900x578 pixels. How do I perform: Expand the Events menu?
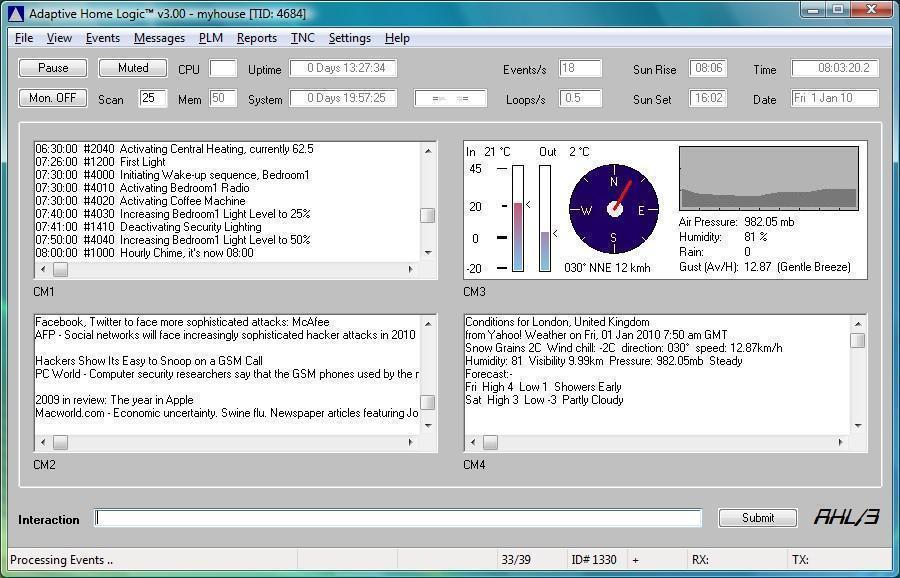coord(102,38)
